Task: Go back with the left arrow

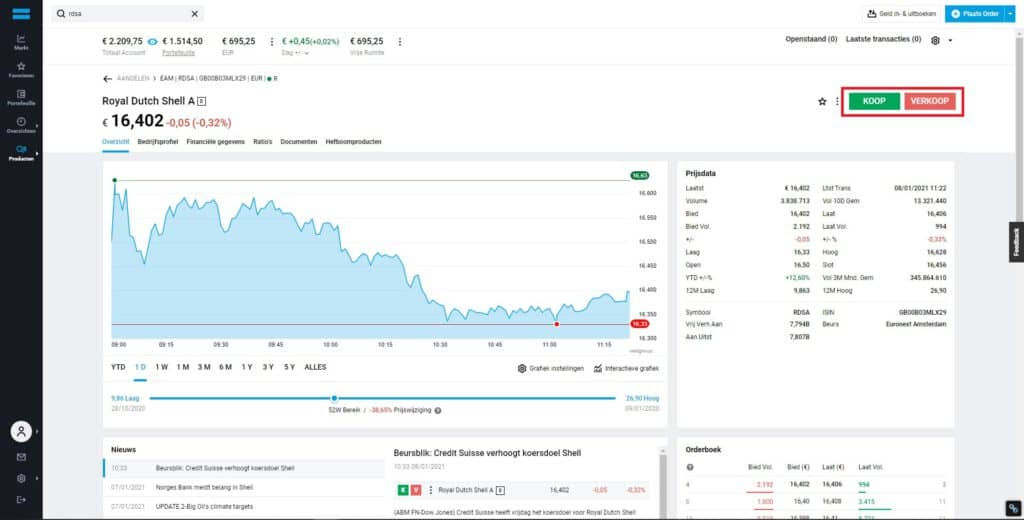Action: coord(108,78)
